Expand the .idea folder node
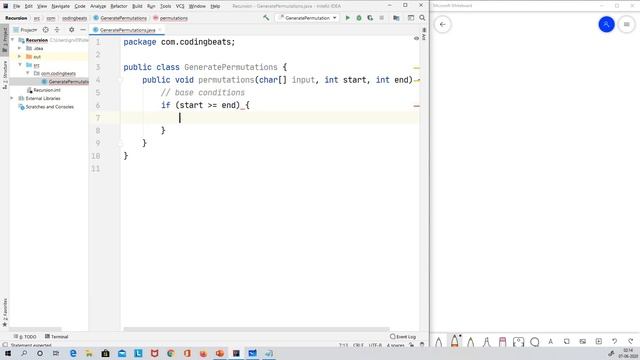This screenshot has height=360, width=640. pyautogui.click(x=20, y=48)
